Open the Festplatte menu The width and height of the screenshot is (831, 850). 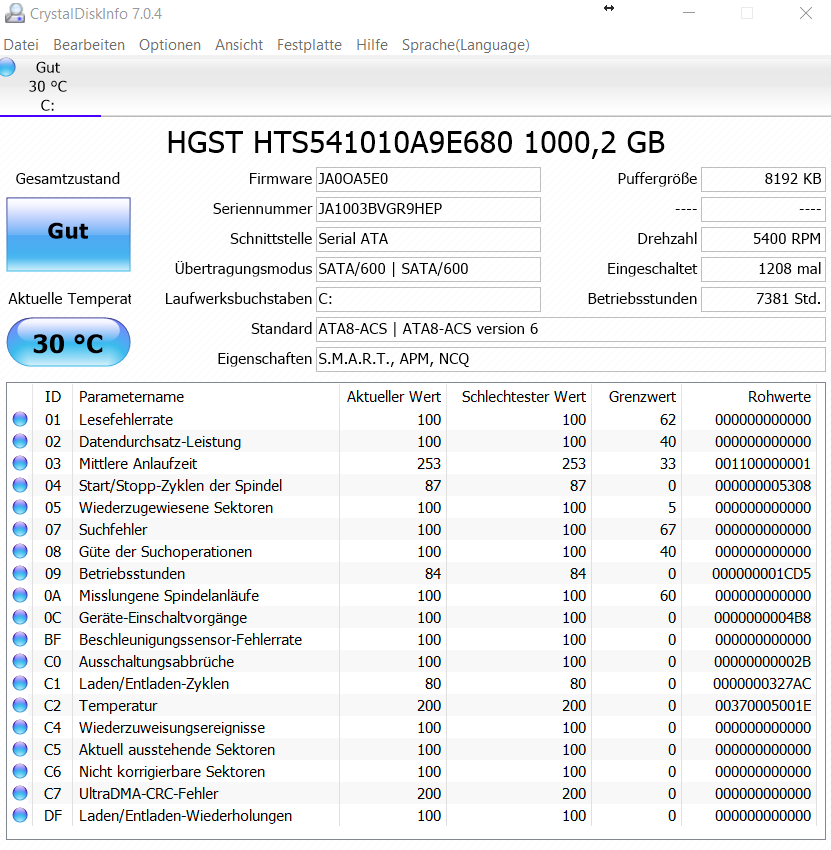click(309, 44)
